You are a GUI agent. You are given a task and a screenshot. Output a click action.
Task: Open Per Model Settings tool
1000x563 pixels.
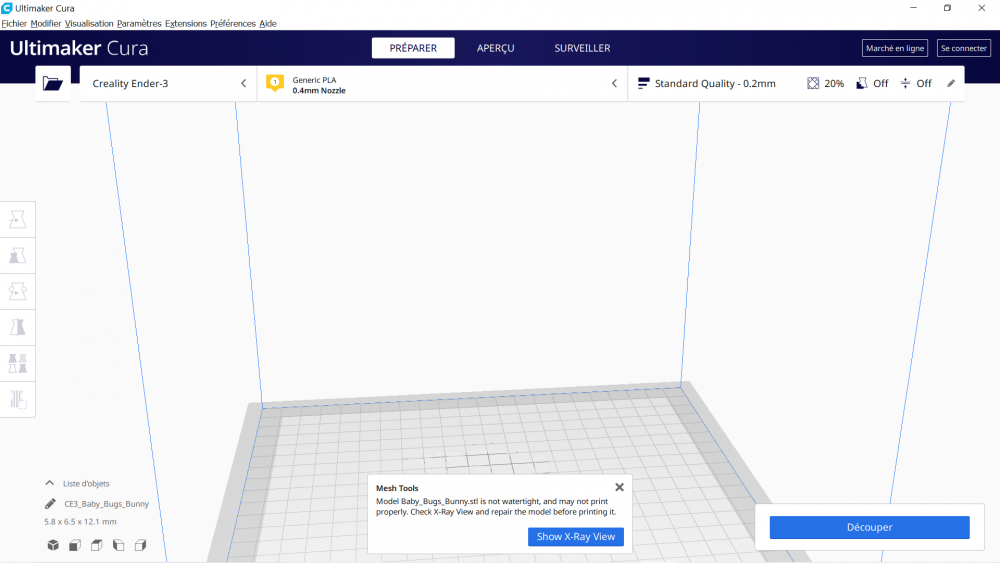[x=18, y=363]
